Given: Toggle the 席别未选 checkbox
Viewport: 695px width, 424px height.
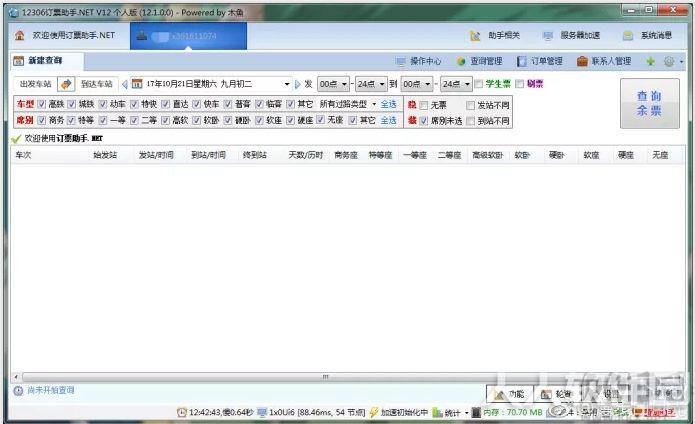Looking at the screenshot, I should (424, 121).
